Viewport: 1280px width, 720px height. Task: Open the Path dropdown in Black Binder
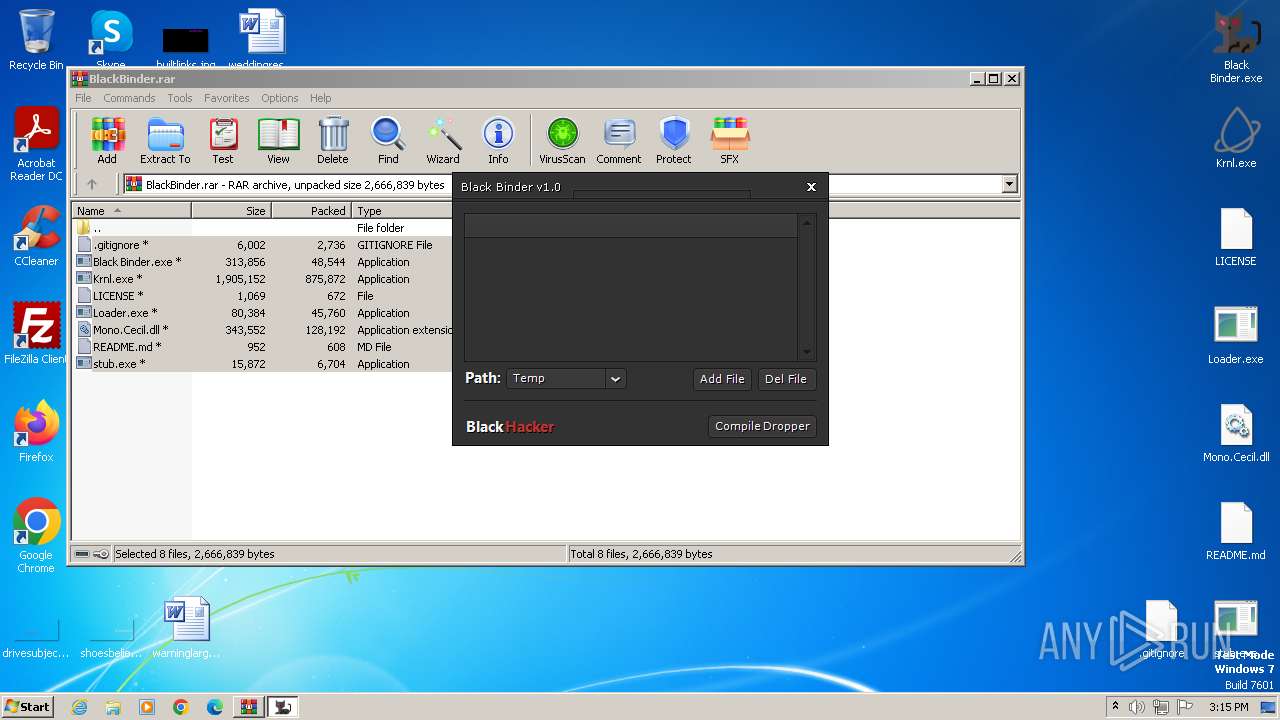(x=616, y=378)
